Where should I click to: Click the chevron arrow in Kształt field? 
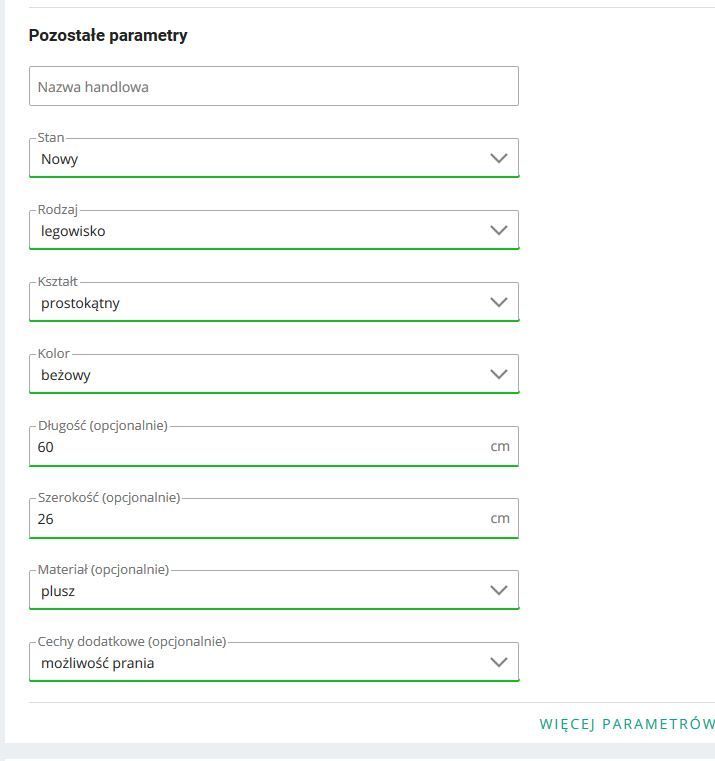[x=499, y=302]
